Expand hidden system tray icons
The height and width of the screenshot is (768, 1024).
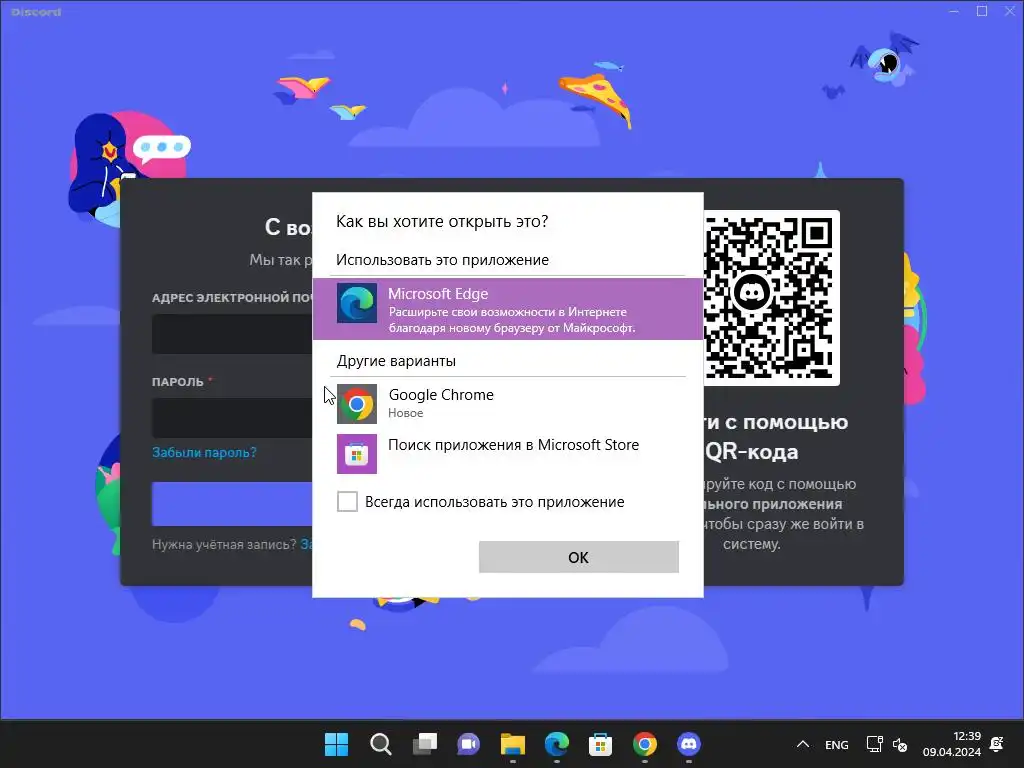tap(803, 744)
